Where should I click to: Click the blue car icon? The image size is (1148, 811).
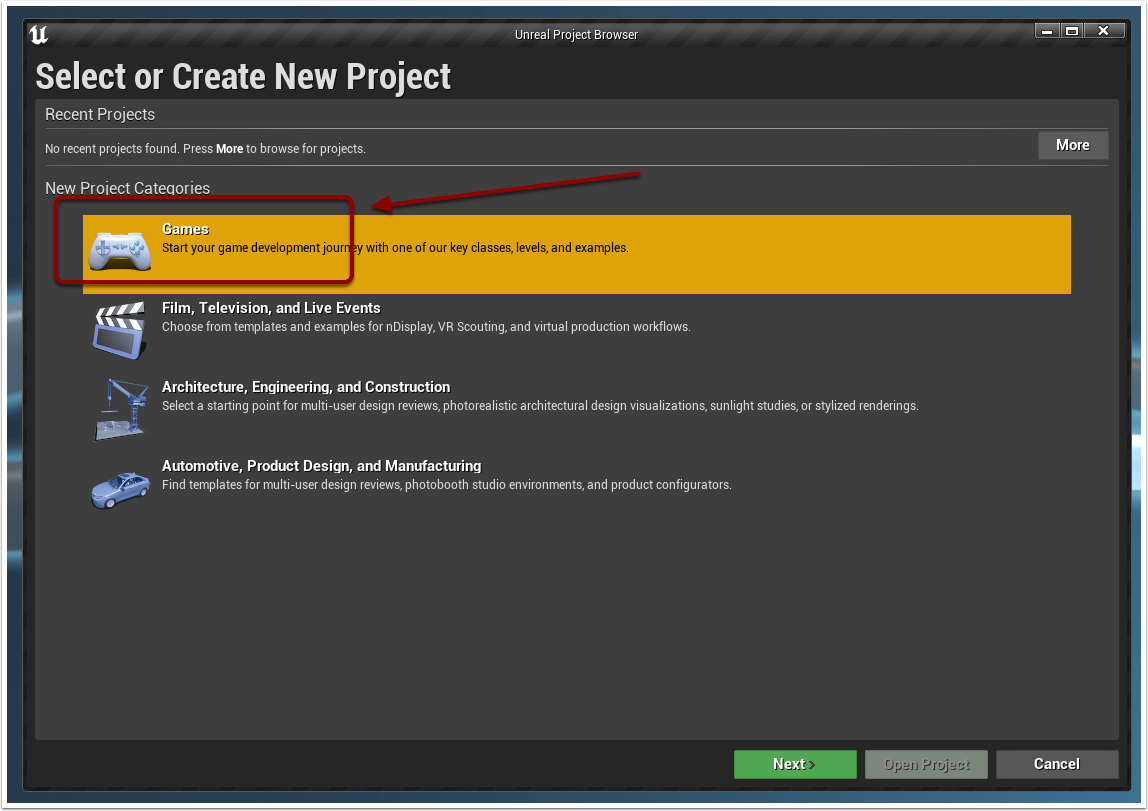coord(120,490)
